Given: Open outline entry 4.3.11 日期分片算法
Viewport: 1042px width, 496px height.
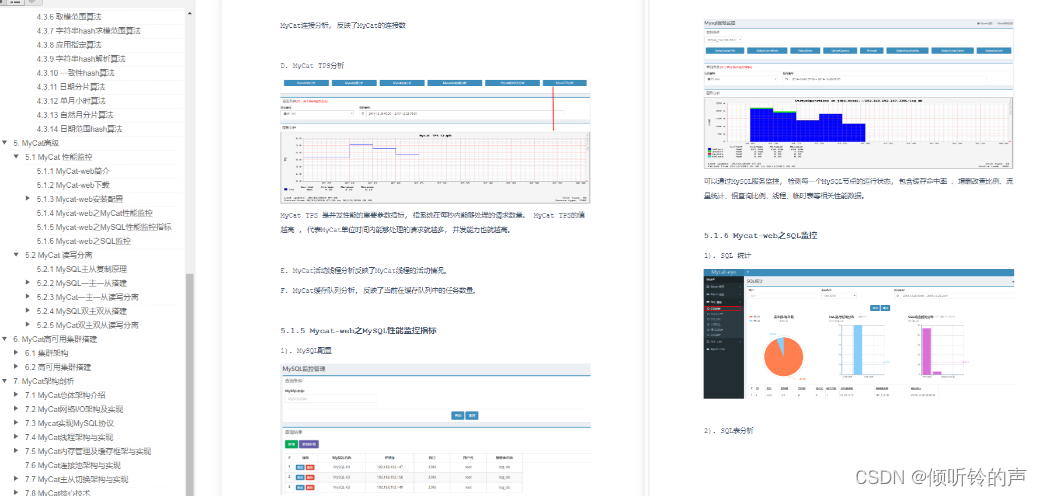Looking at the screenshot, I should (71, 86).
